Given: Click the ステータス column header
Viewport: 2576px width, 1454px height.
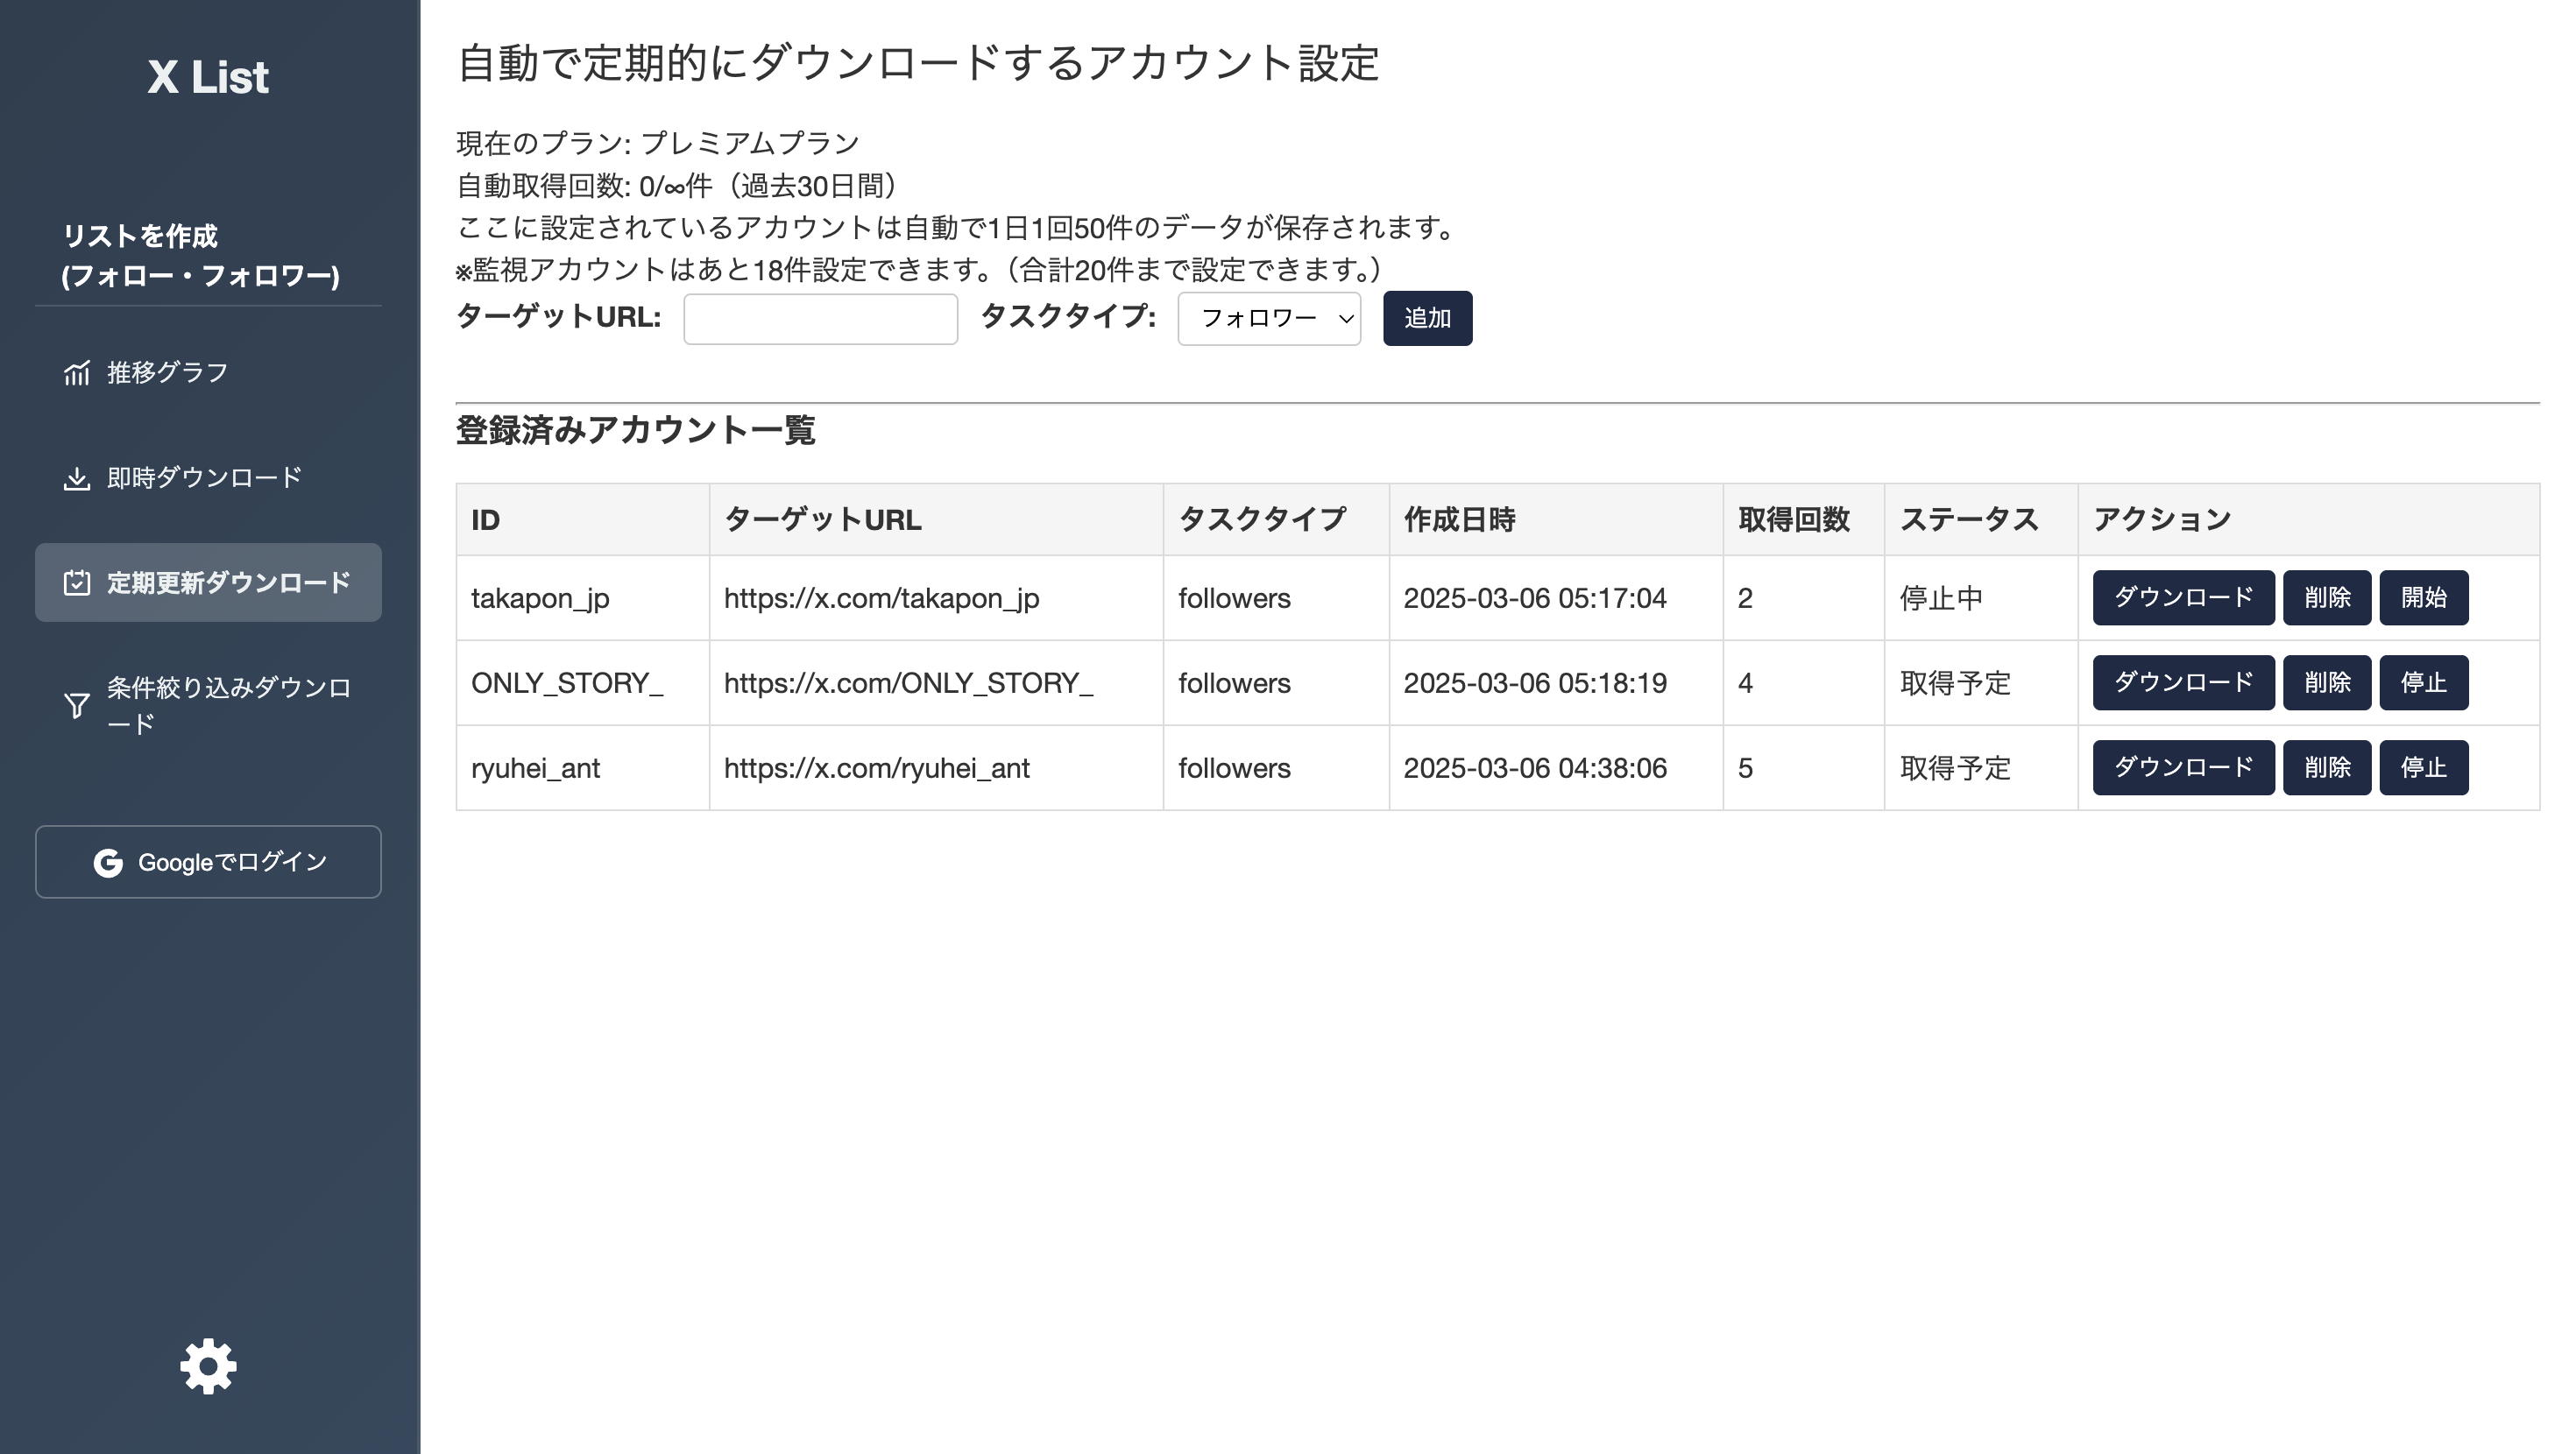Looking at the screenshot, I should [1981, 520].
